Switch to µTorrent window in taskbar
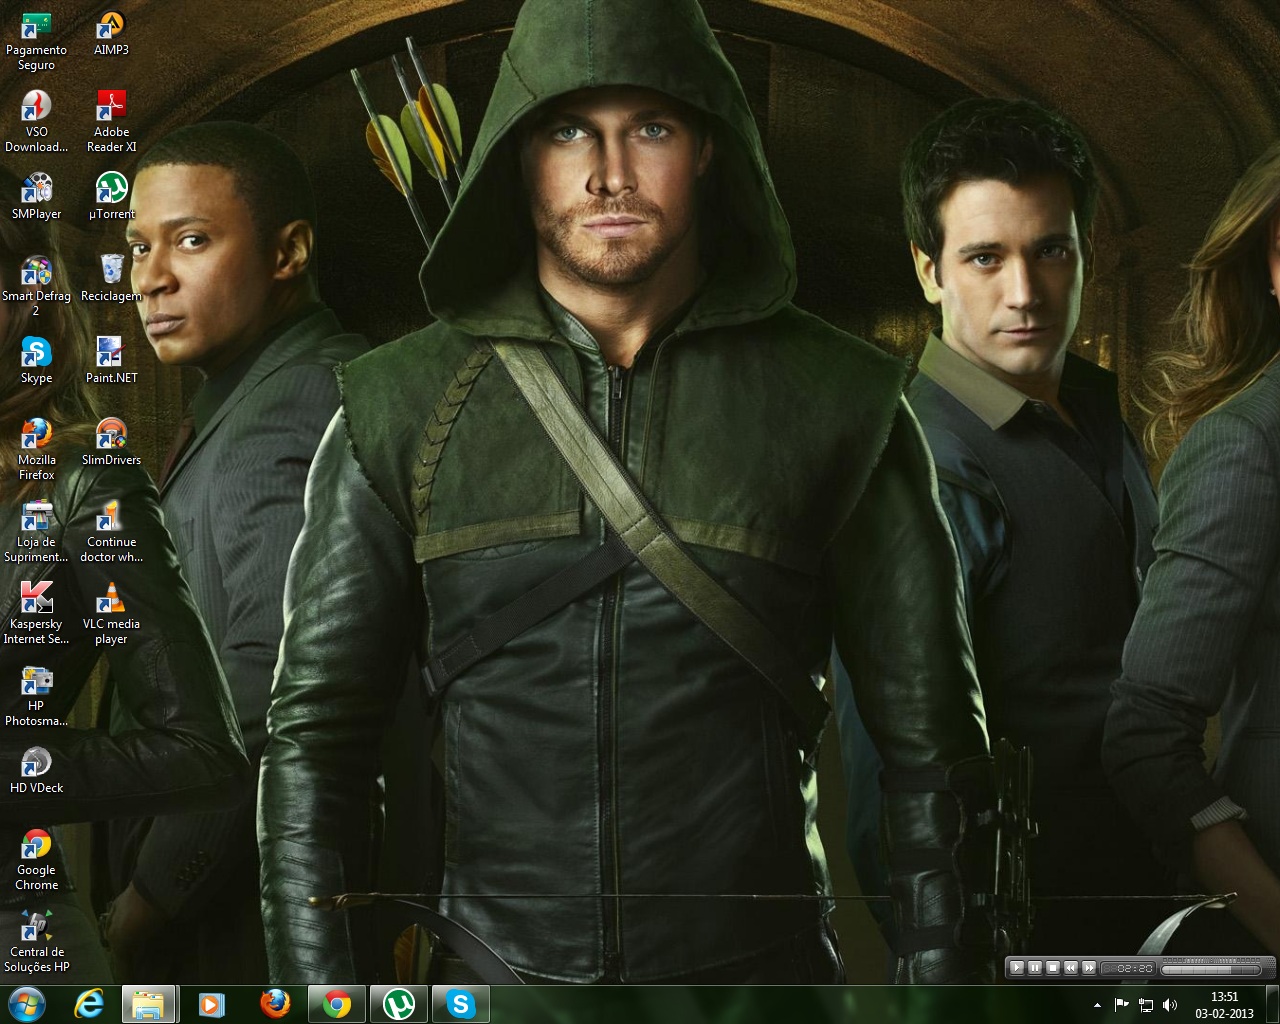This screenshot has height=1024, width=1280. click(x=399, y=1004)
